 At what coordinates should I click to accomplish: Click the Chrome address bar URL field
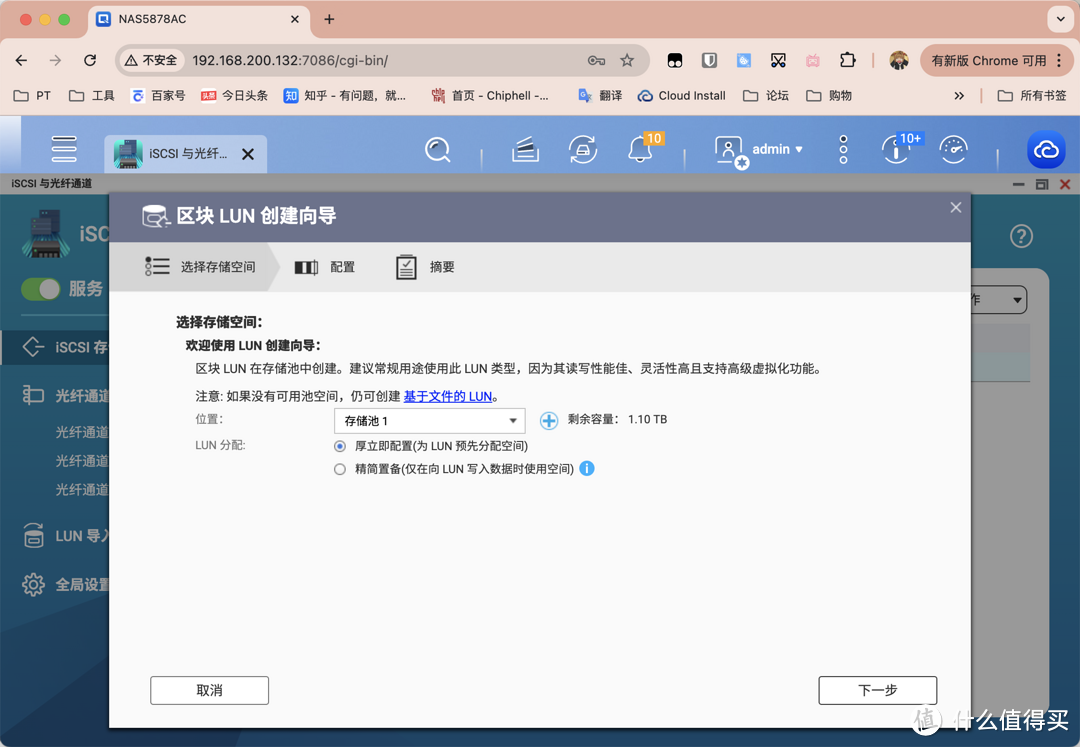(x=380, y=60)
